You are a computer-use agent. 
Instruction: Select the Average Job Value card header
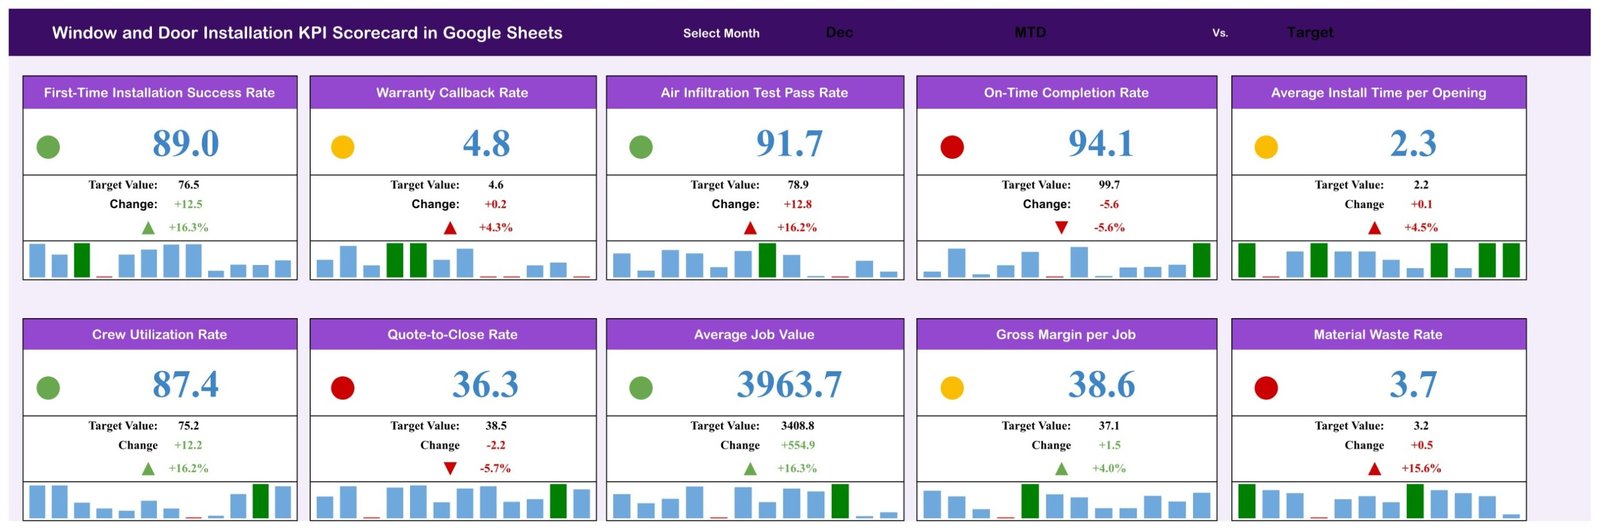pos(755,335)
